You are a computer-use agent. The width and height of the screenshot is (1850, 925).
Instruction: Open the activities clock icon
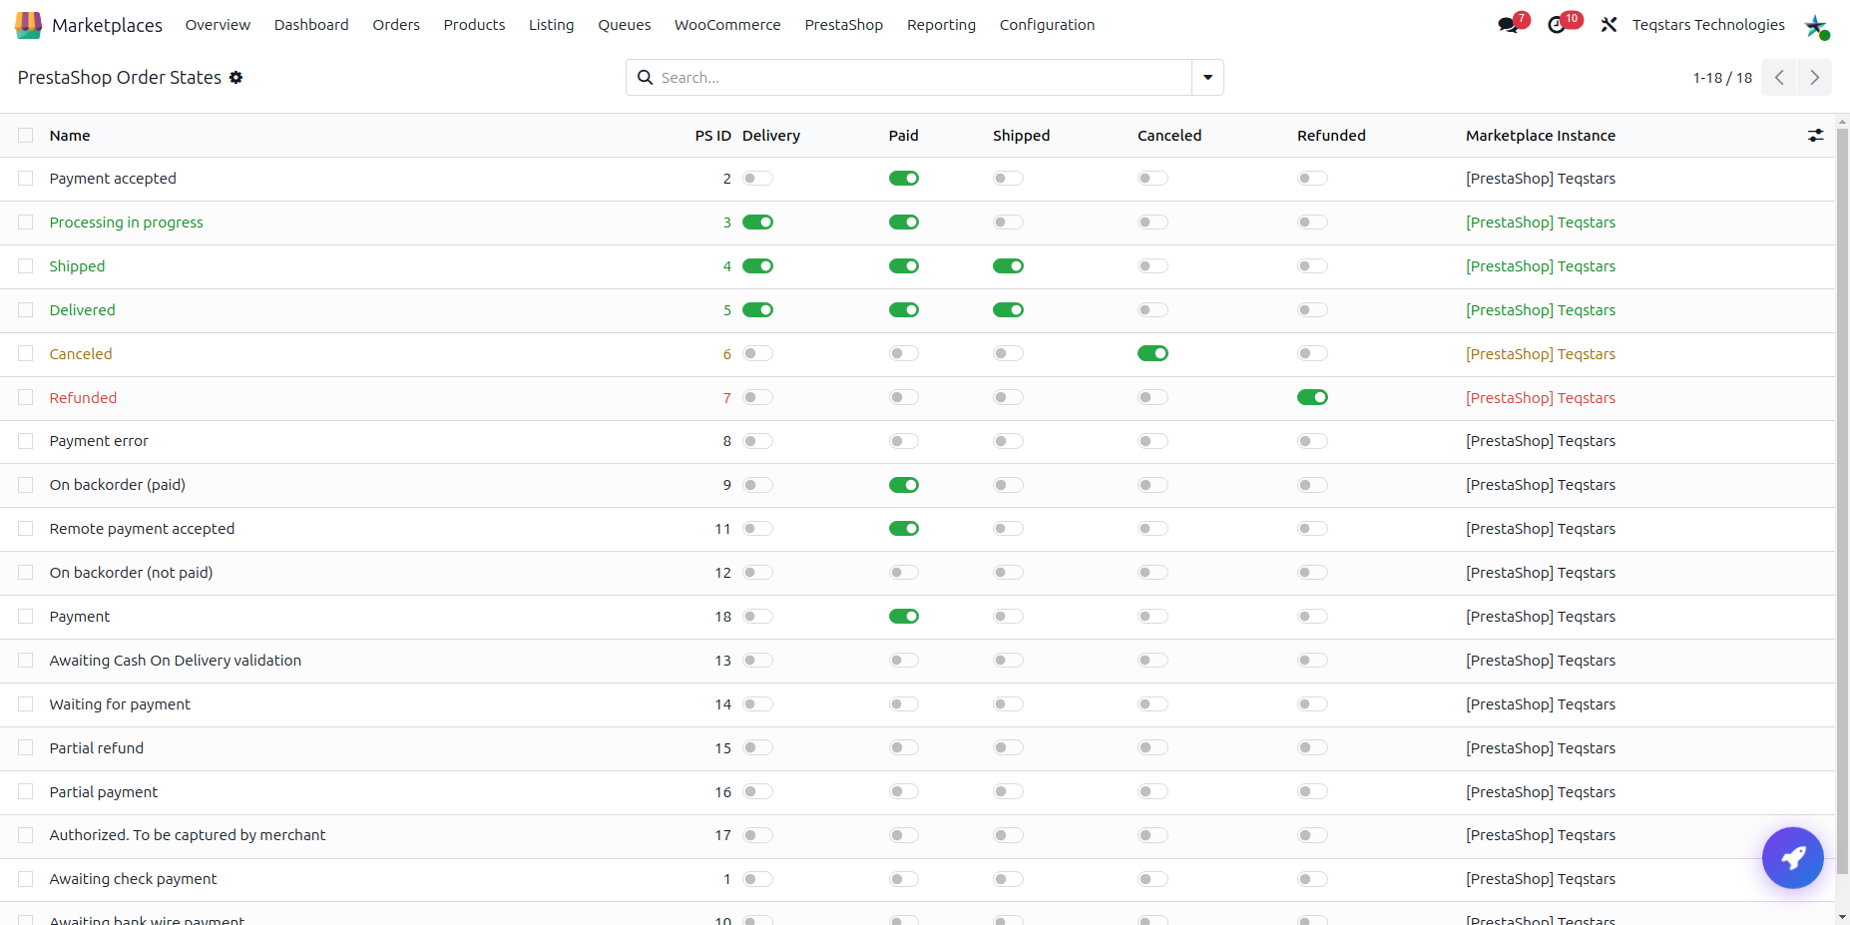[x=1557, y=25]
